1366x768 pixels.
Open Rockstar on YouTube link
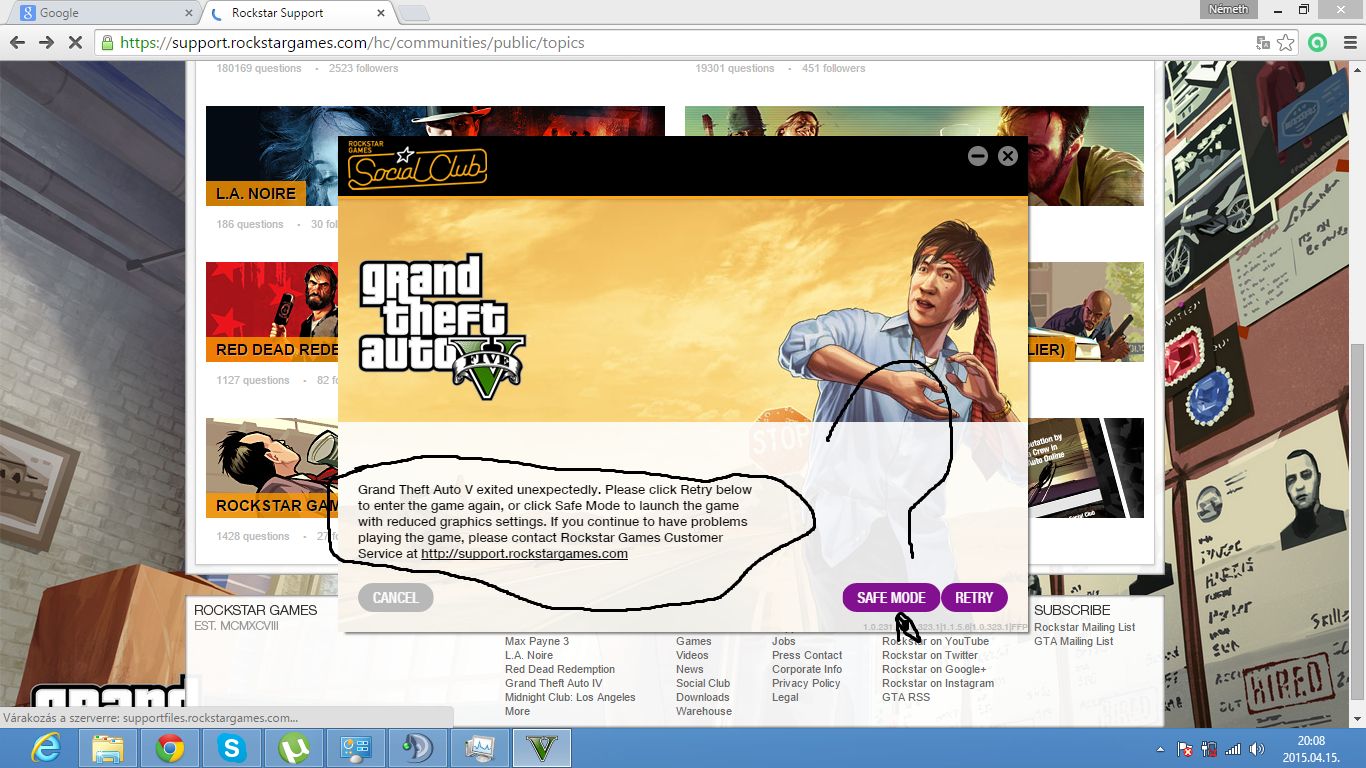(x=935, y=641)
